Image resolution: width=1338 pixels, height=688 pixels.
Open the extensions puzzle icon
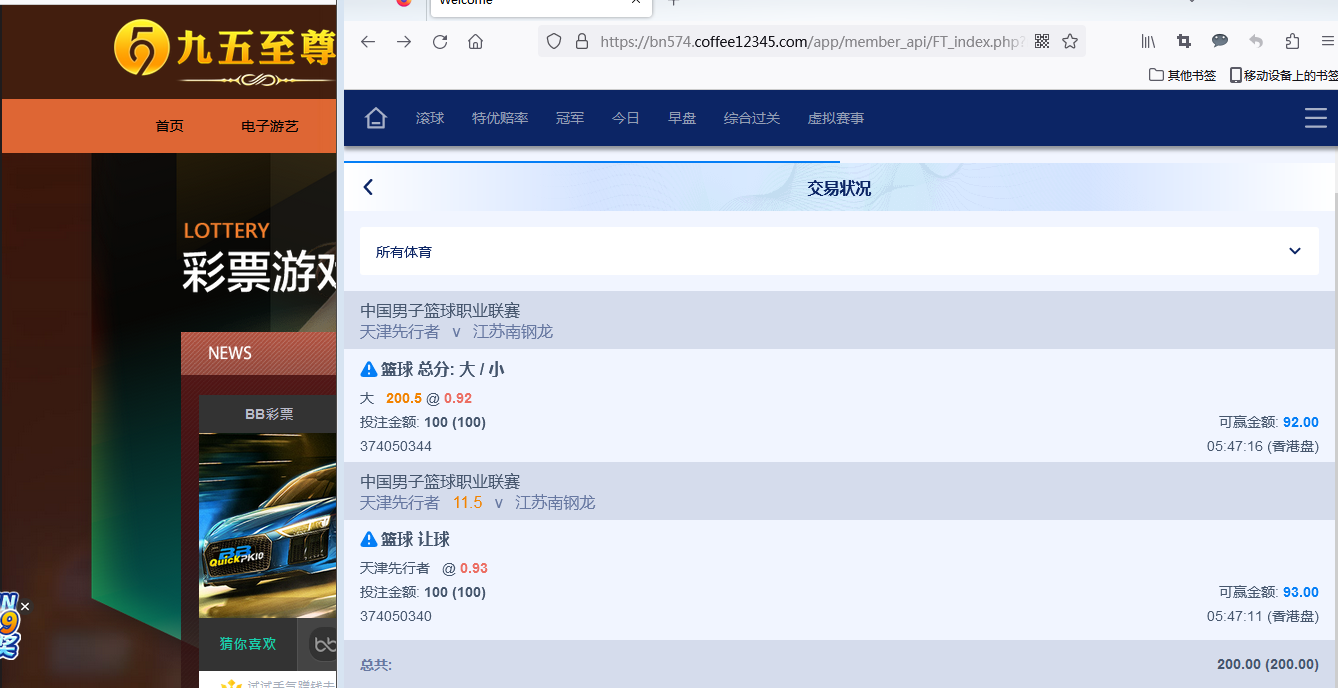coord(1292,41)
